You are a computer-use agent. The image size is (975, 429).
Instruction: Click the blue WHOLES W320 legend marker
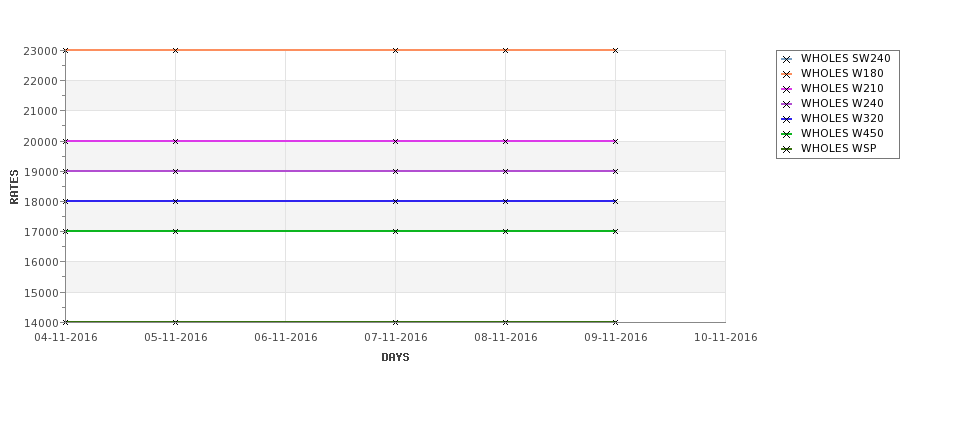[787, 119]
